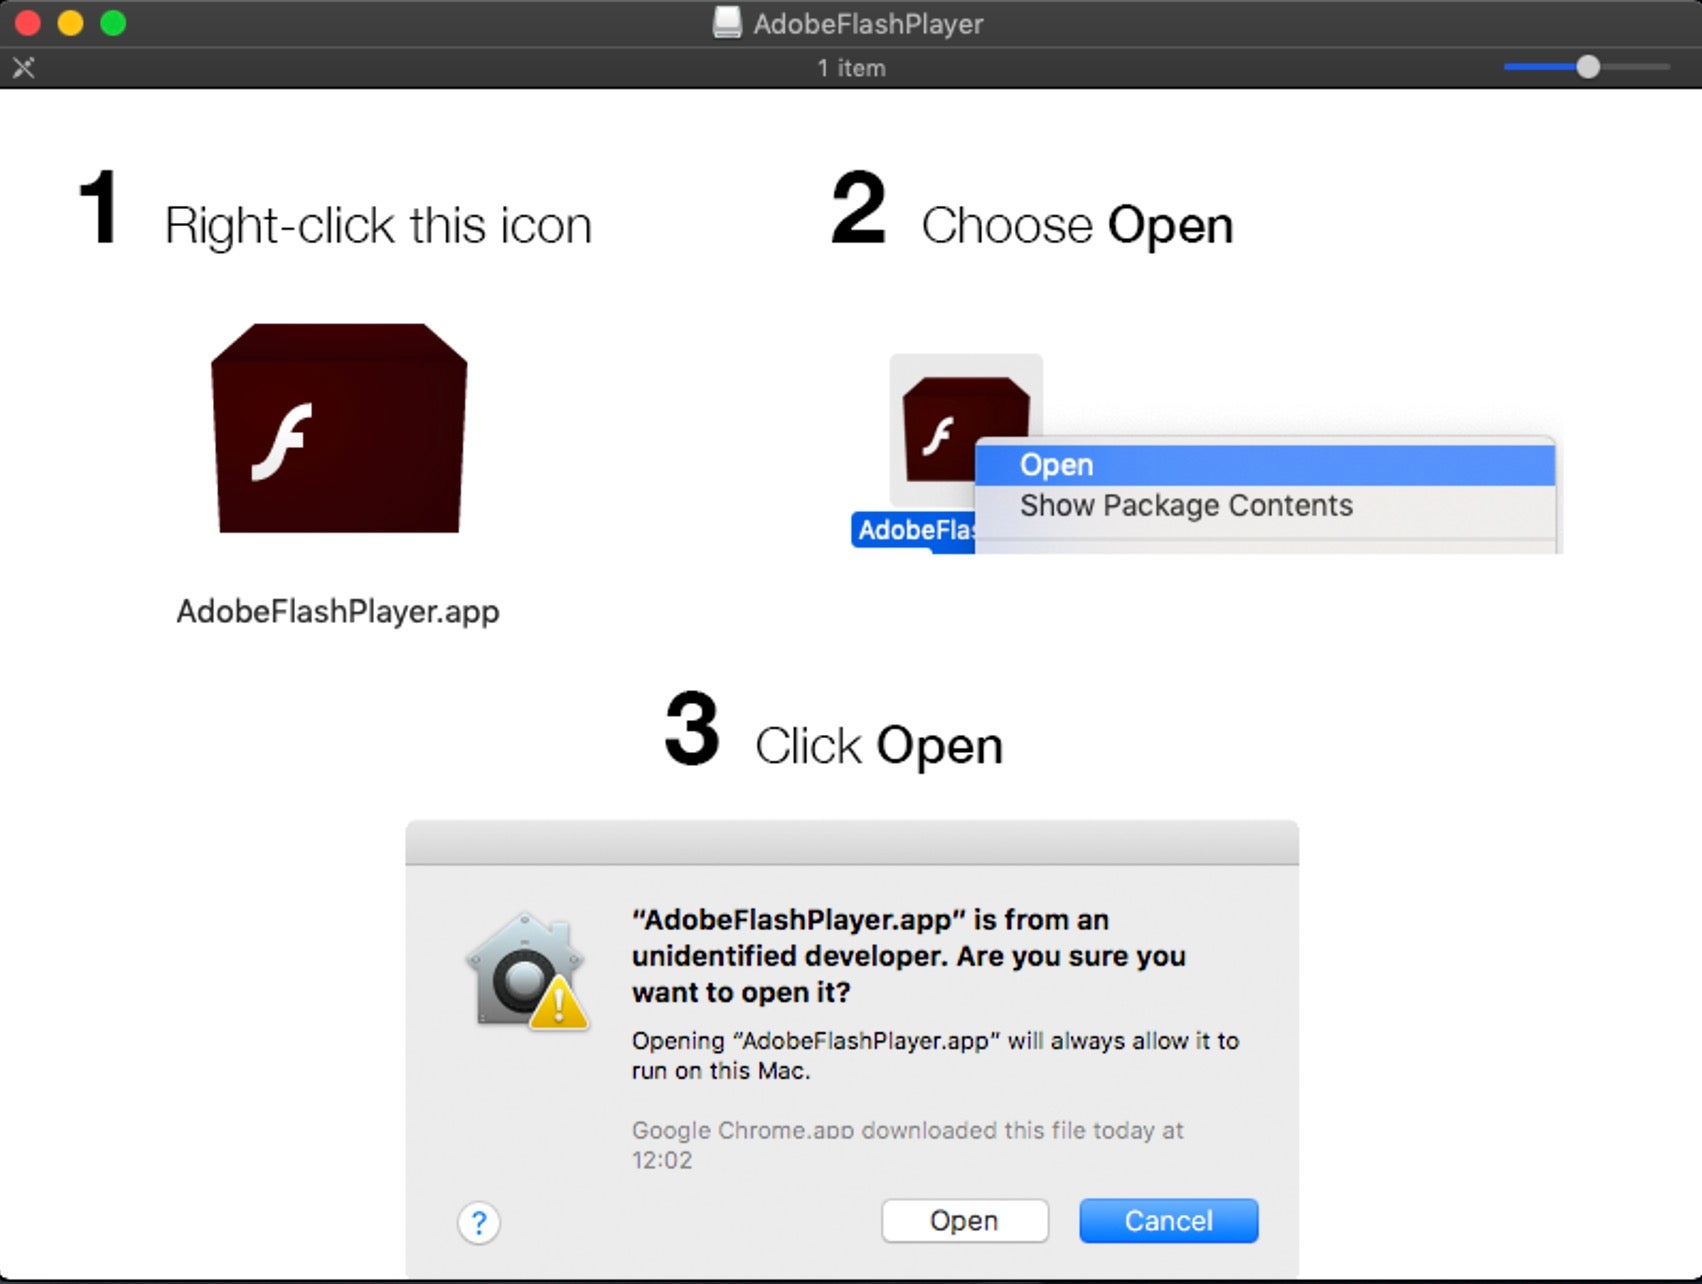
Task: Click the 'Click Open' instruction text
Action: pos(878,746)
